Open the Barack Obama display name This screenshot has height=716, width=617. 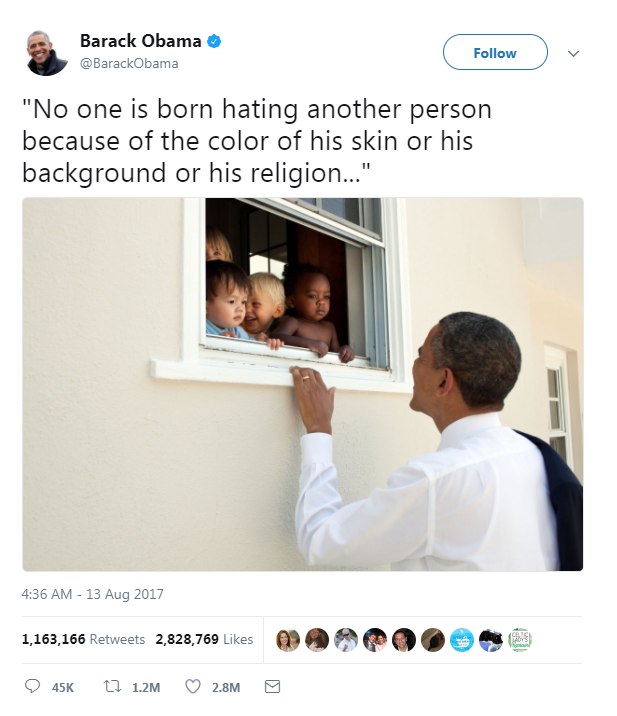pyautogui.click(x=141, y=41)
